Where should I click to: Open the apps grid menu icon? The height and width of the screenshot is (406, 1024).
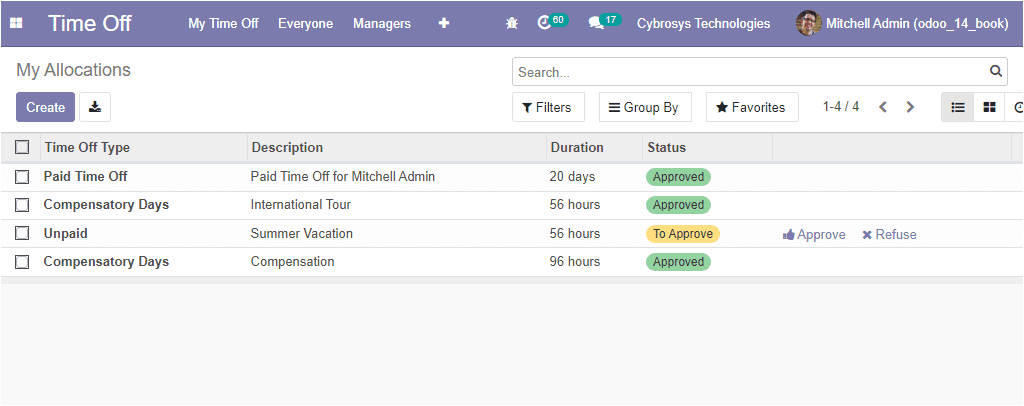pyautogui.click(x=16, y=23)
